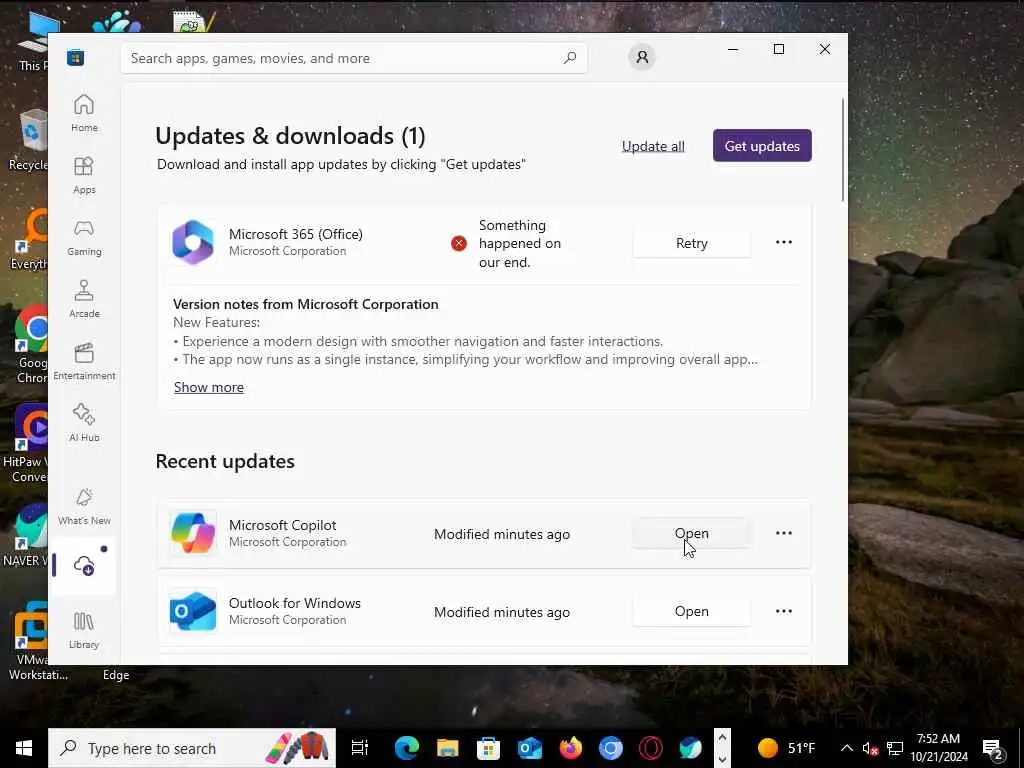The height and width of the screenshot is (768, 1024).
Task: Open File Explorer from the taskbar
Action: (x=447, y=748)
